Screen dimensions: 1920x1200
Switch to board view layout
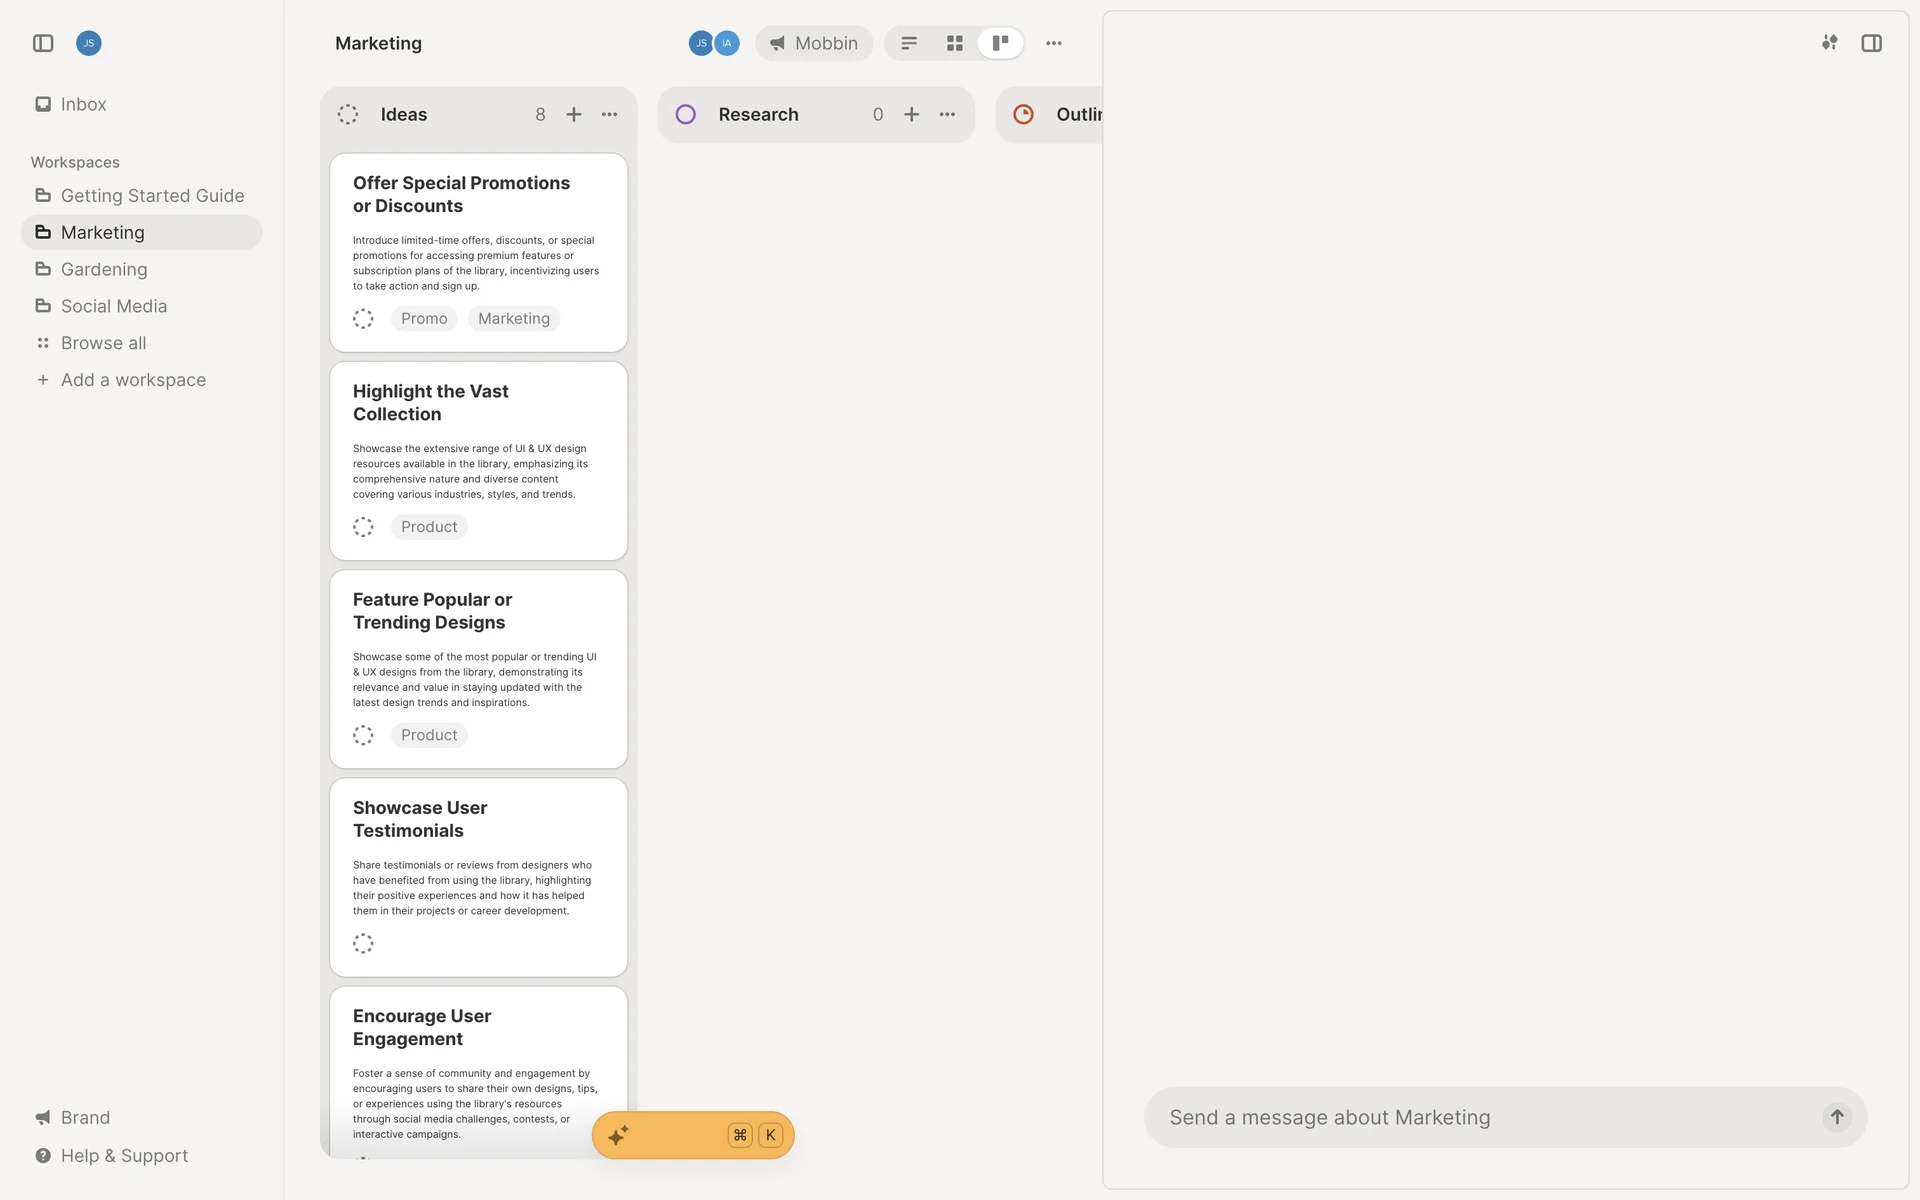coord(1000,43)
